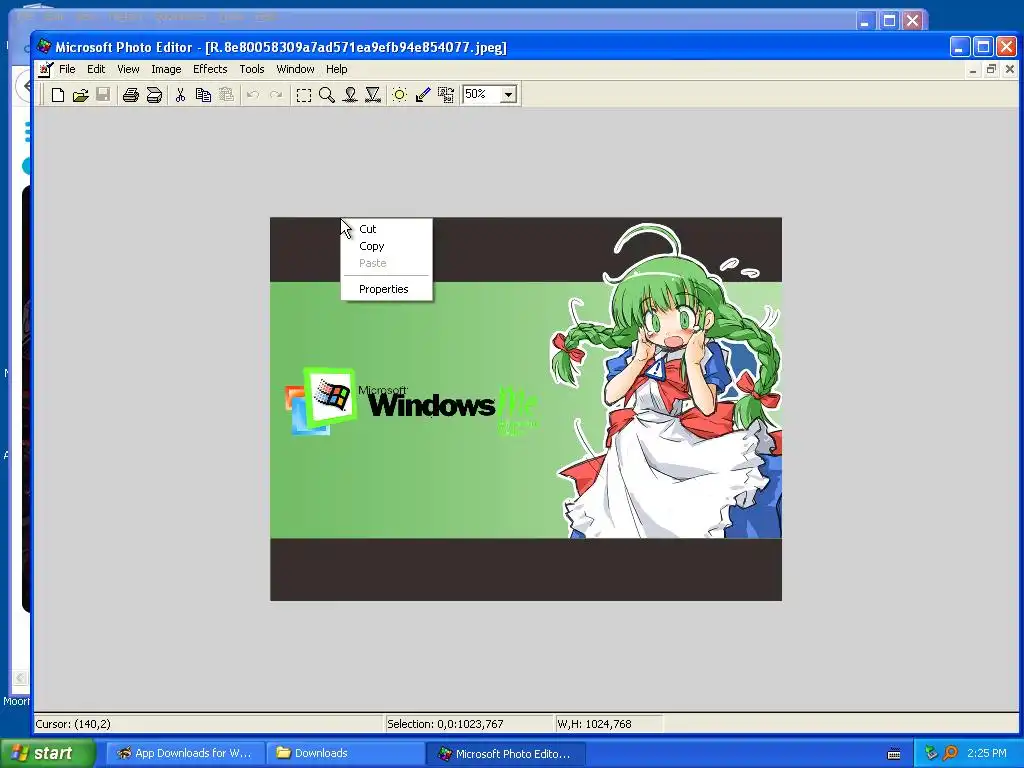This screenshot has width=1024, height=768.
Task: Select the Smudge tool icon
Action: click(350, 95)
